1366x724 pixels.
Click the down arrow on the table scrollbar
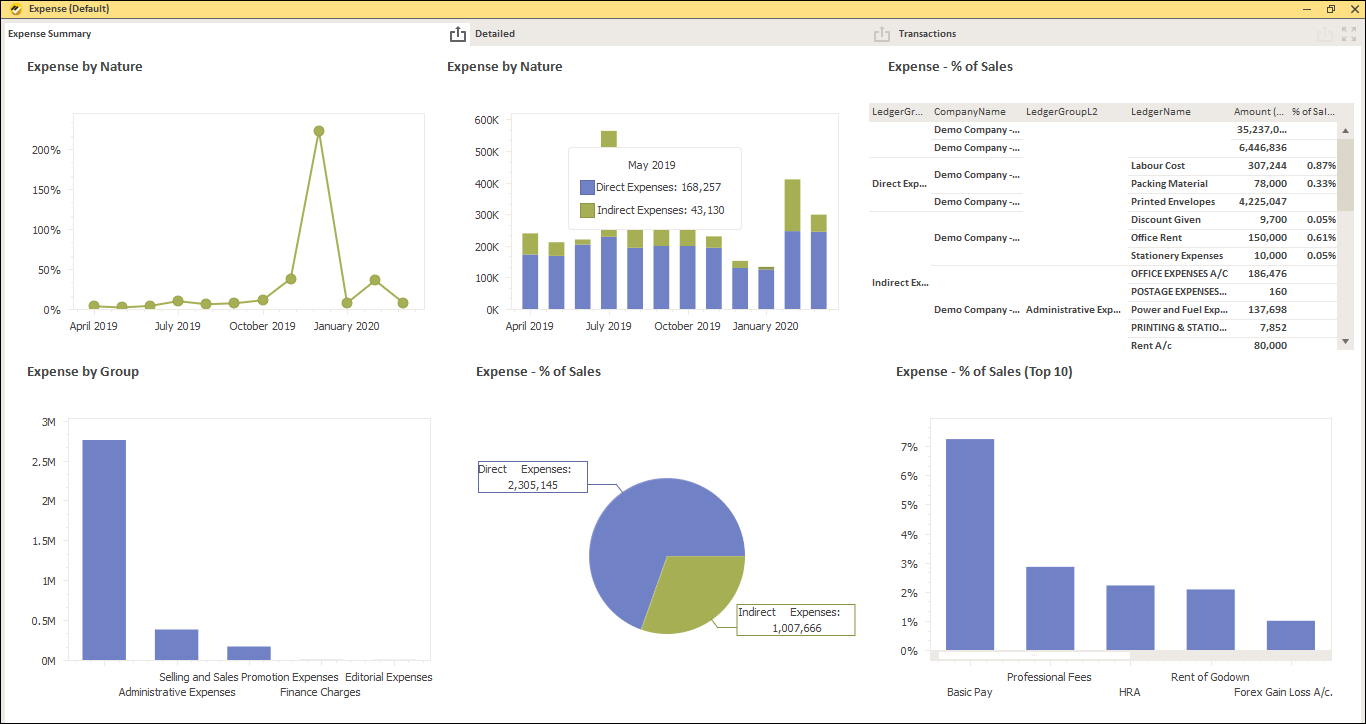point(1344,340)
